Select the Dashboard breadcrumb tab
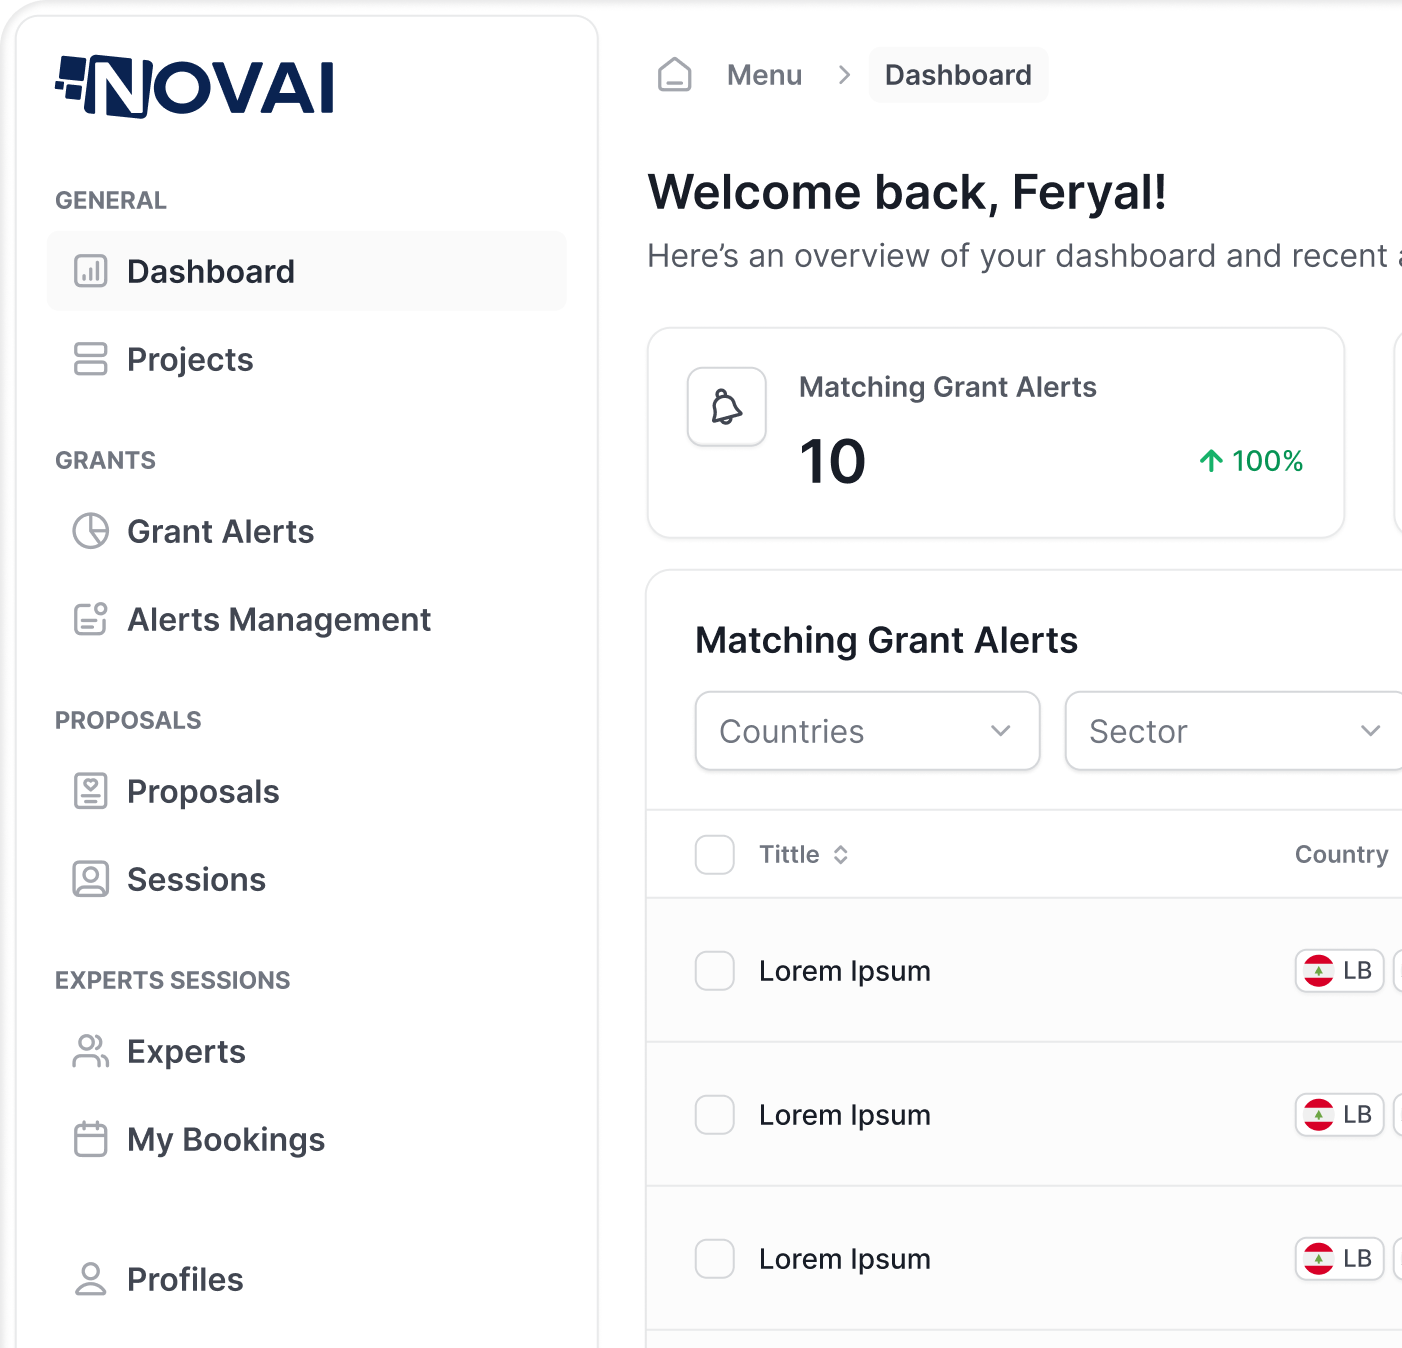 coord(957,74)
